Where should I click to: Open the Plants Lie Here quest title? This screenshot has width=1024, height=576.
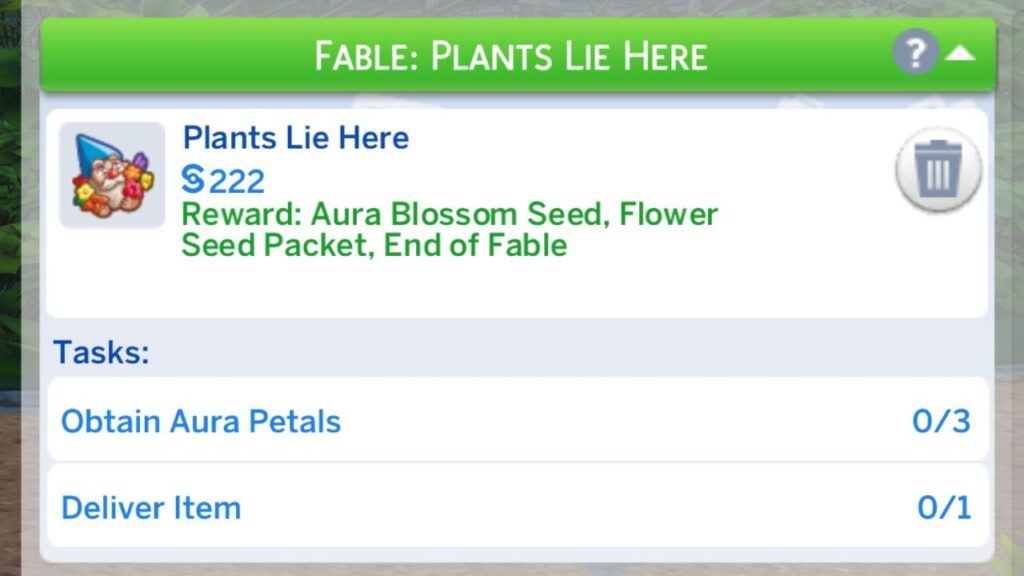point(294,137)
